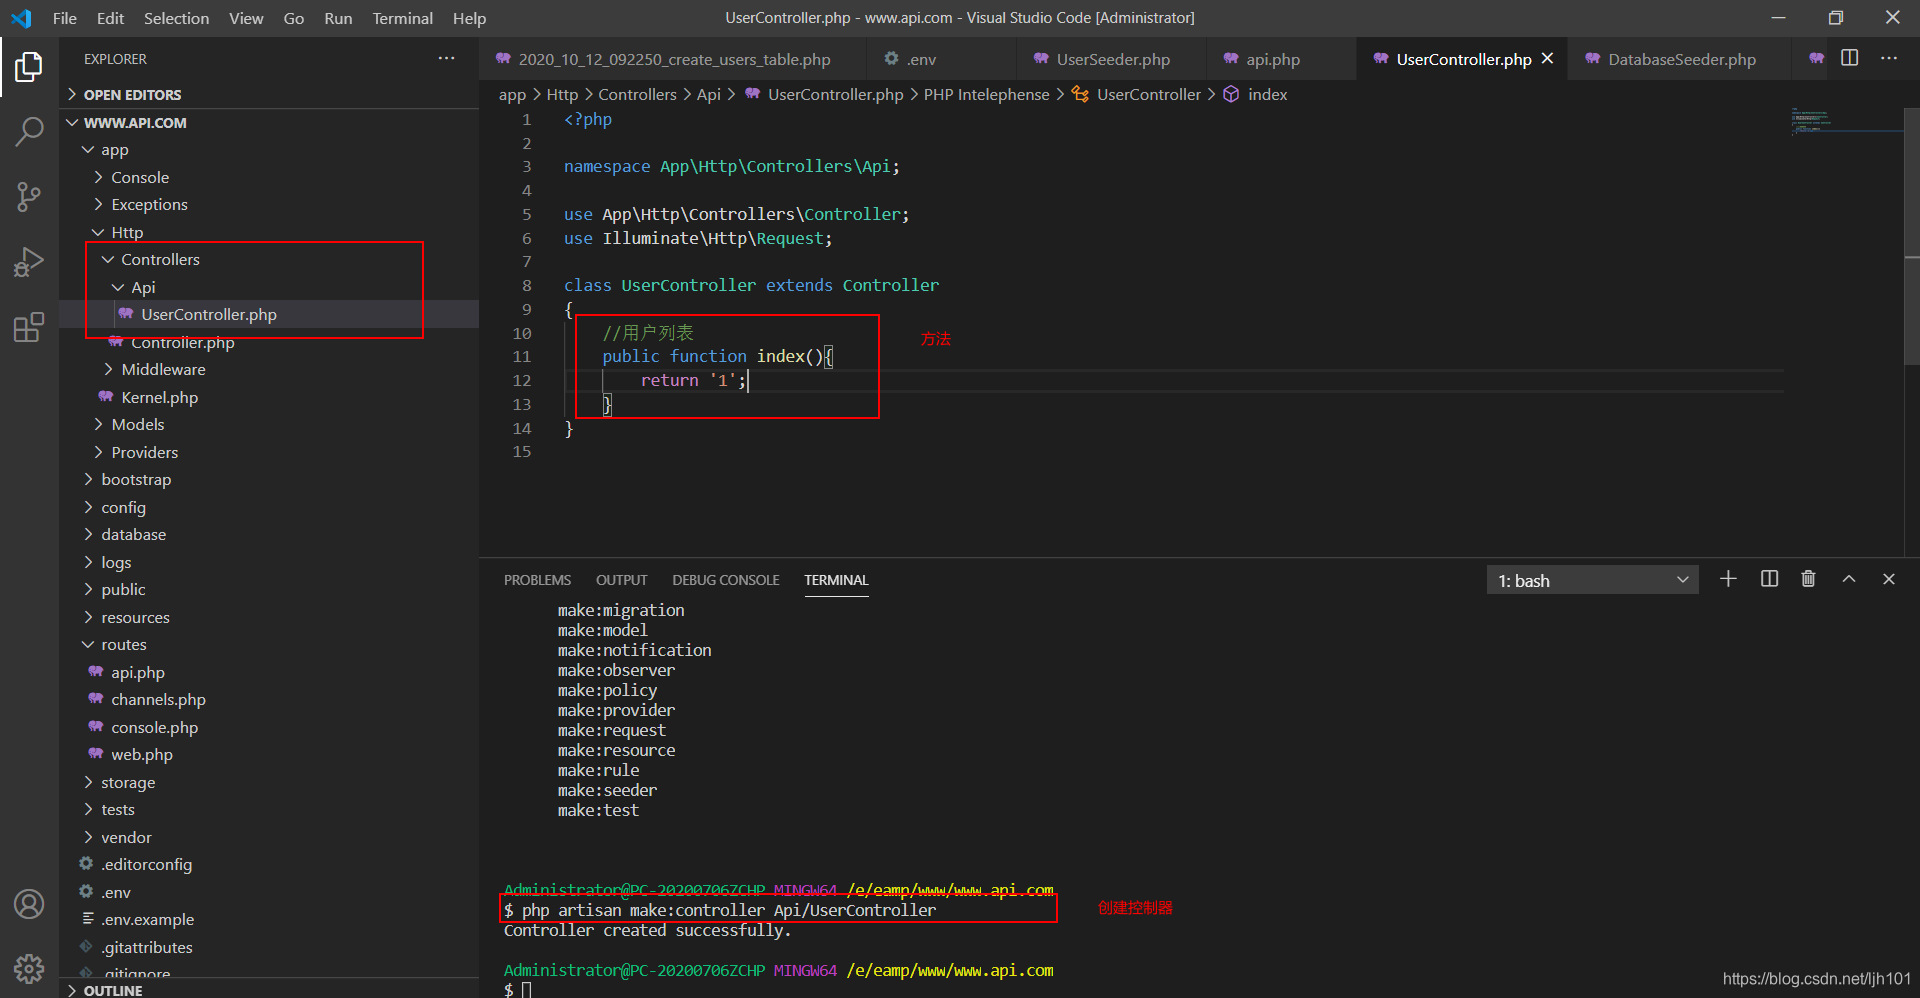Open channels.php file
This screenshot has height=998, width=1920.
pos(269,699)
